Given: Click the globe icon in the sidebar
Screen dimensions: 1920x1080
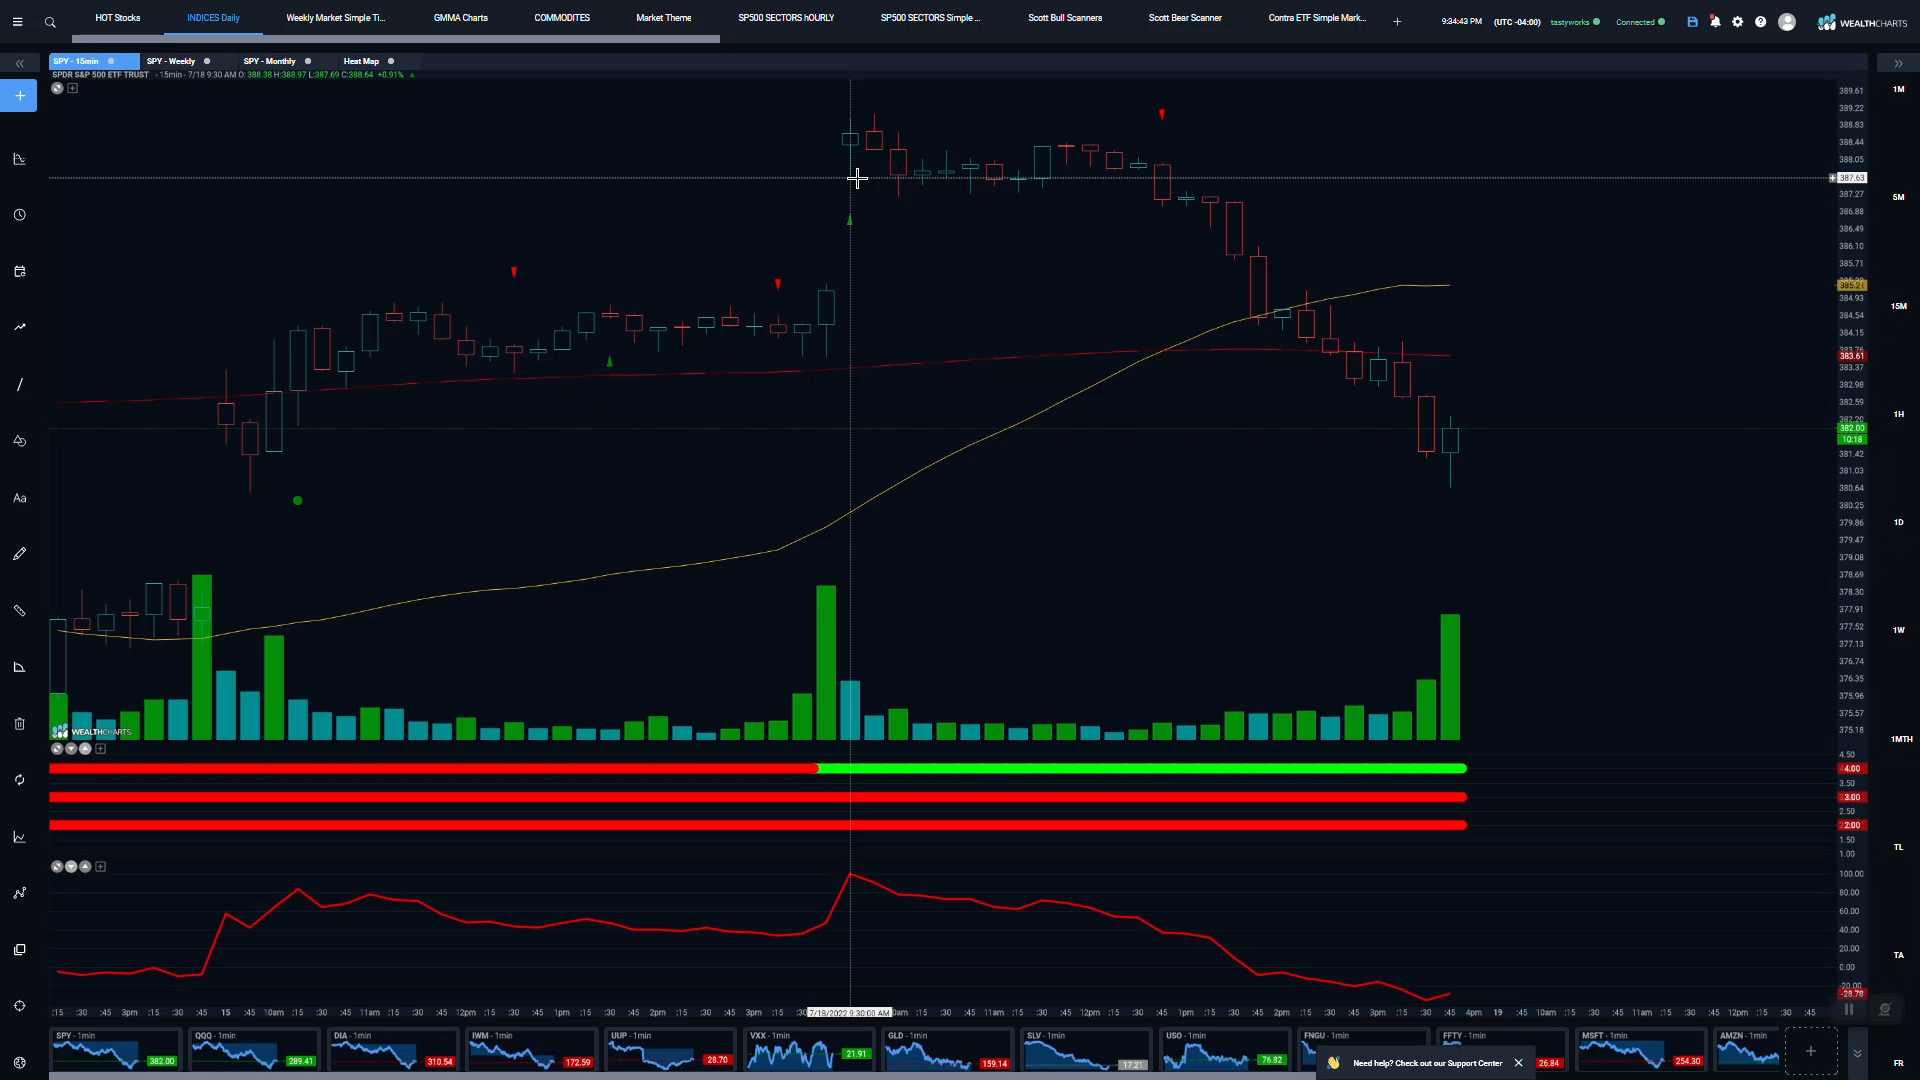Looking at the screenshot, I should (x=19, y=1063).
